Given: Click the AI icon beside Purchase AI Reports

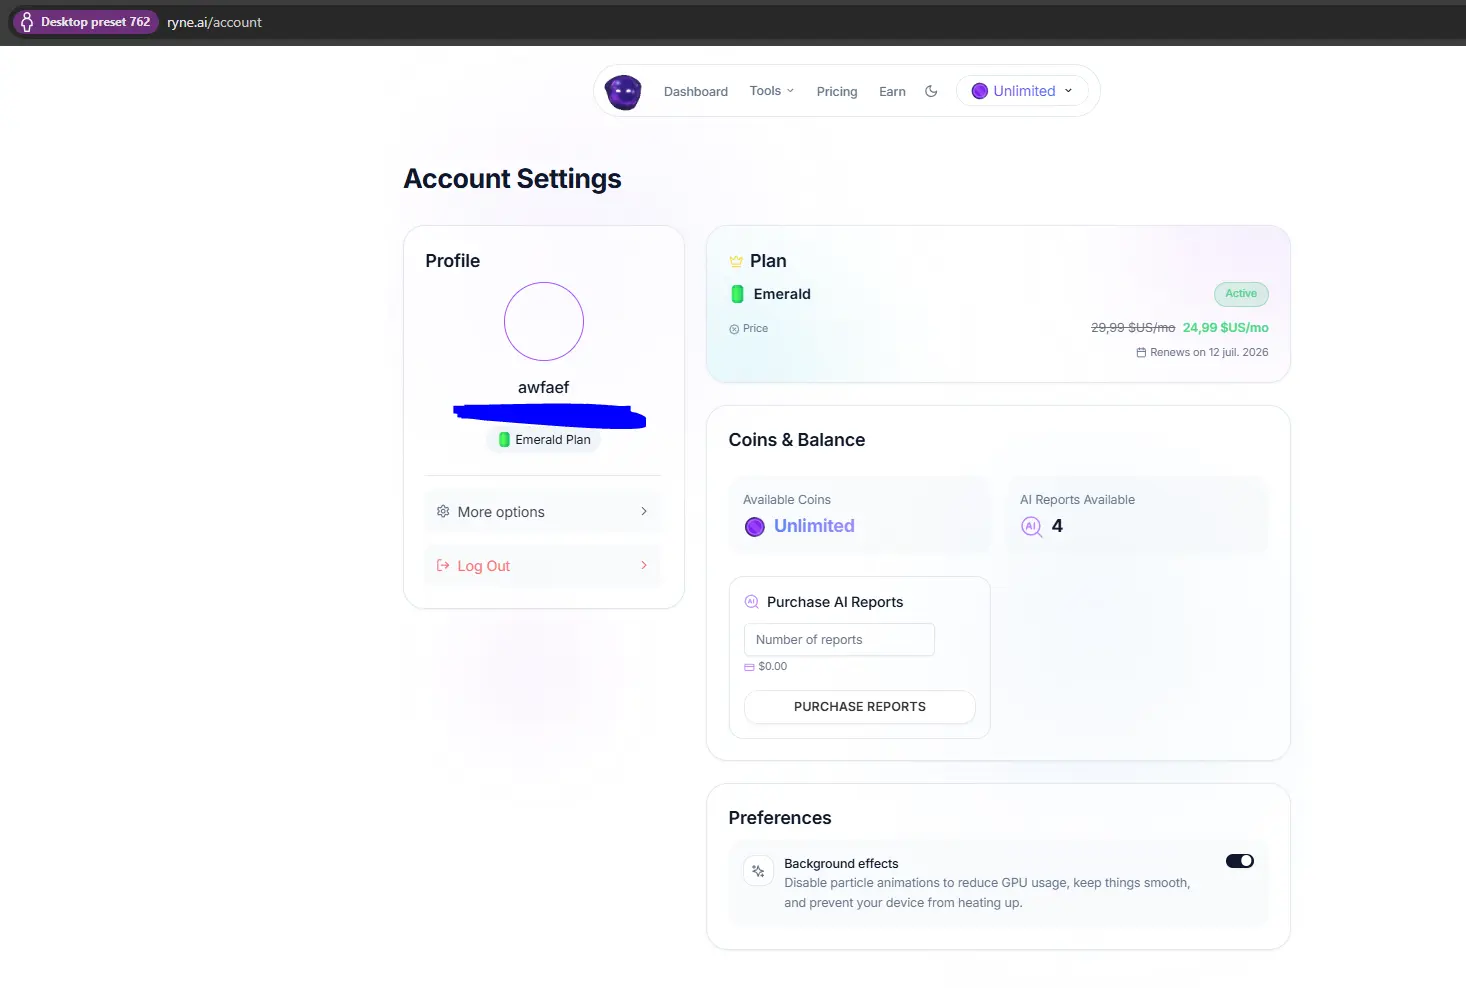Looking at the screenshot, I should (752, 602).
